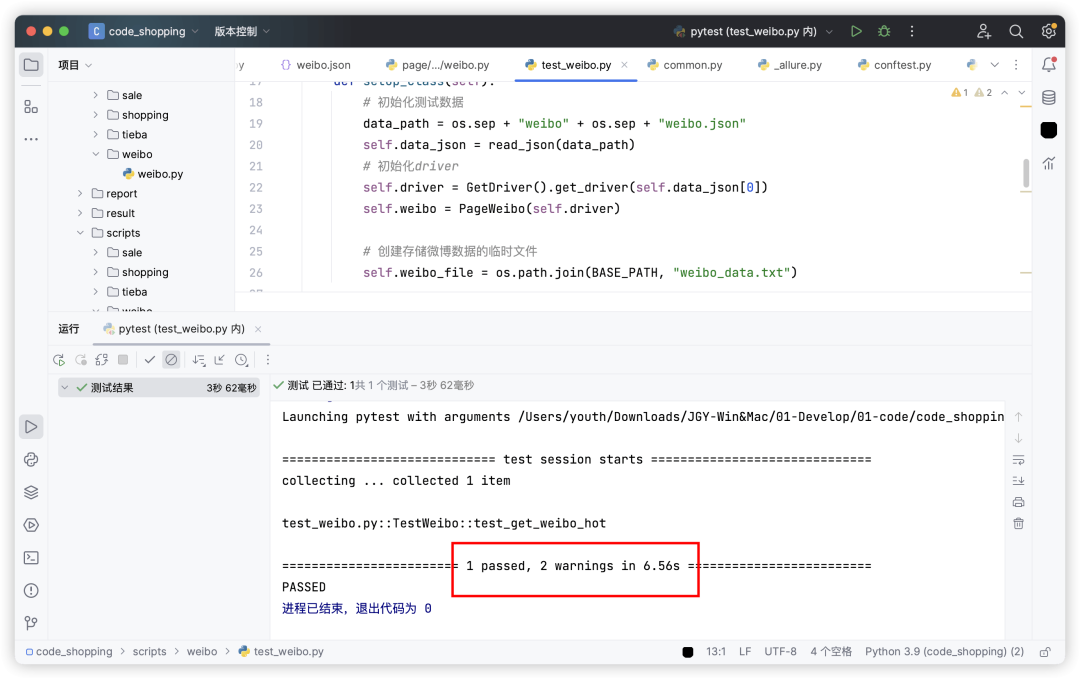
Task: Open the Notifications bell
Action: tap(1048, 65)
